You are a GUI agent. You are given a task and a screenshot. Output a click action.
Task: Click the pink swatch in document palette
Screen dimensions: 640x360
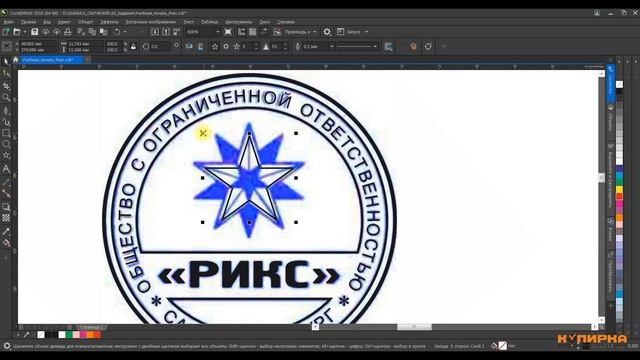76,335
